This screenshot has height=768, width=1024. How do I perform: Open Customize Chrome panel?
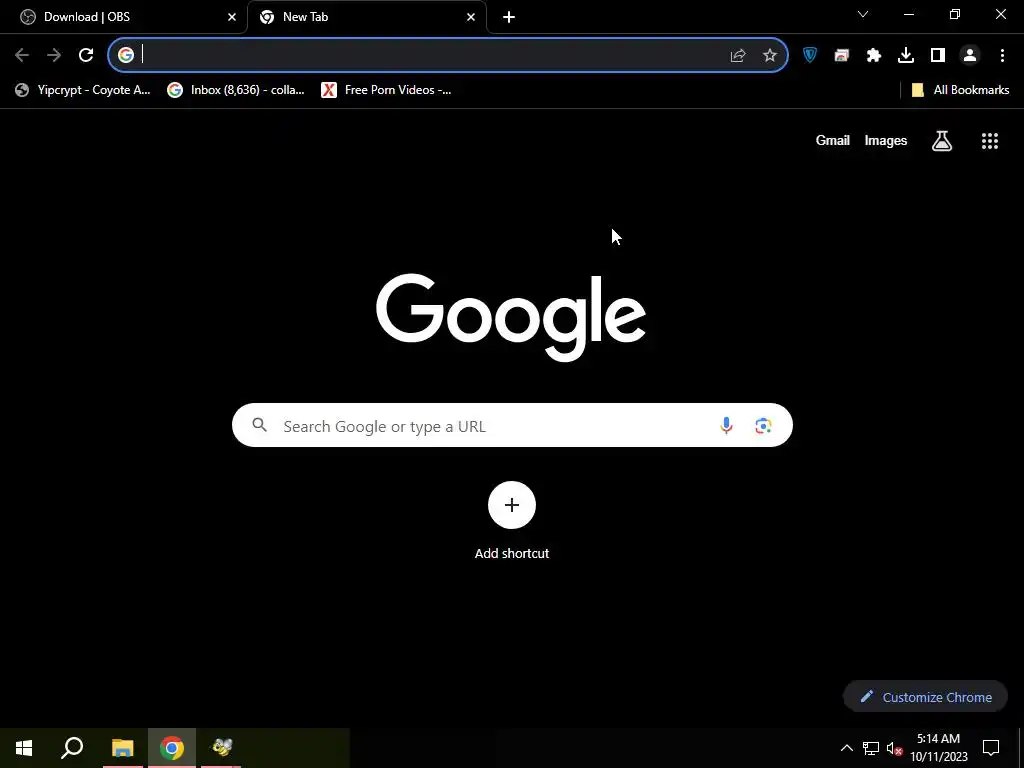click(x=925, y=697)
